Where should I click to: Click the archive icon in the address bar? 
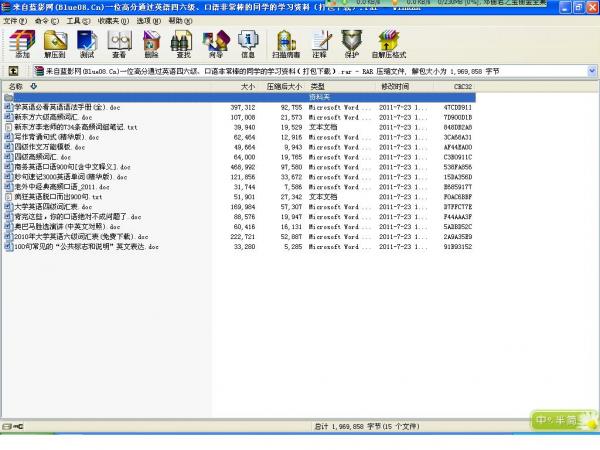[x=39, y=71]
